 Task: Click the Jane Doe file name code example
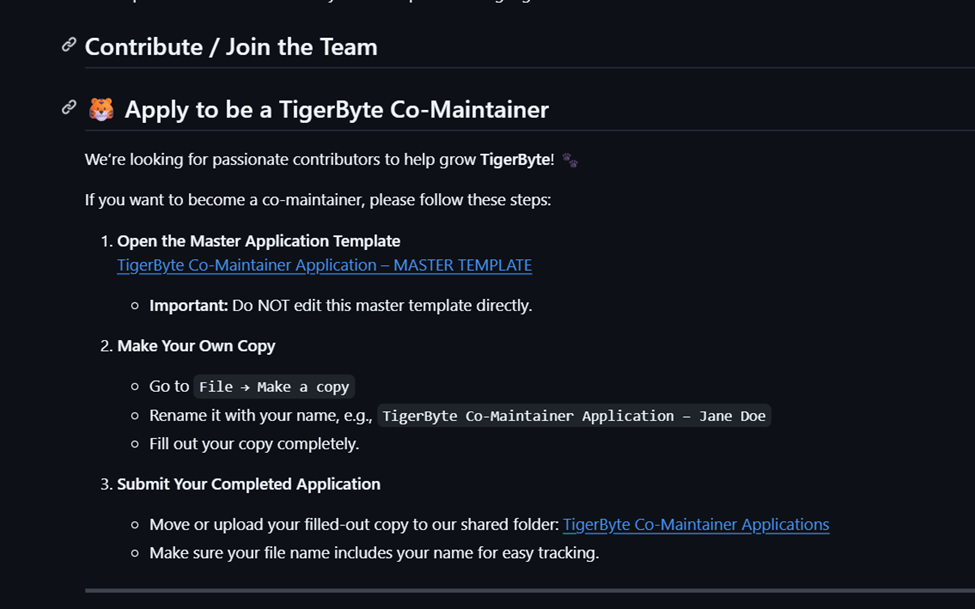point(574,416)
